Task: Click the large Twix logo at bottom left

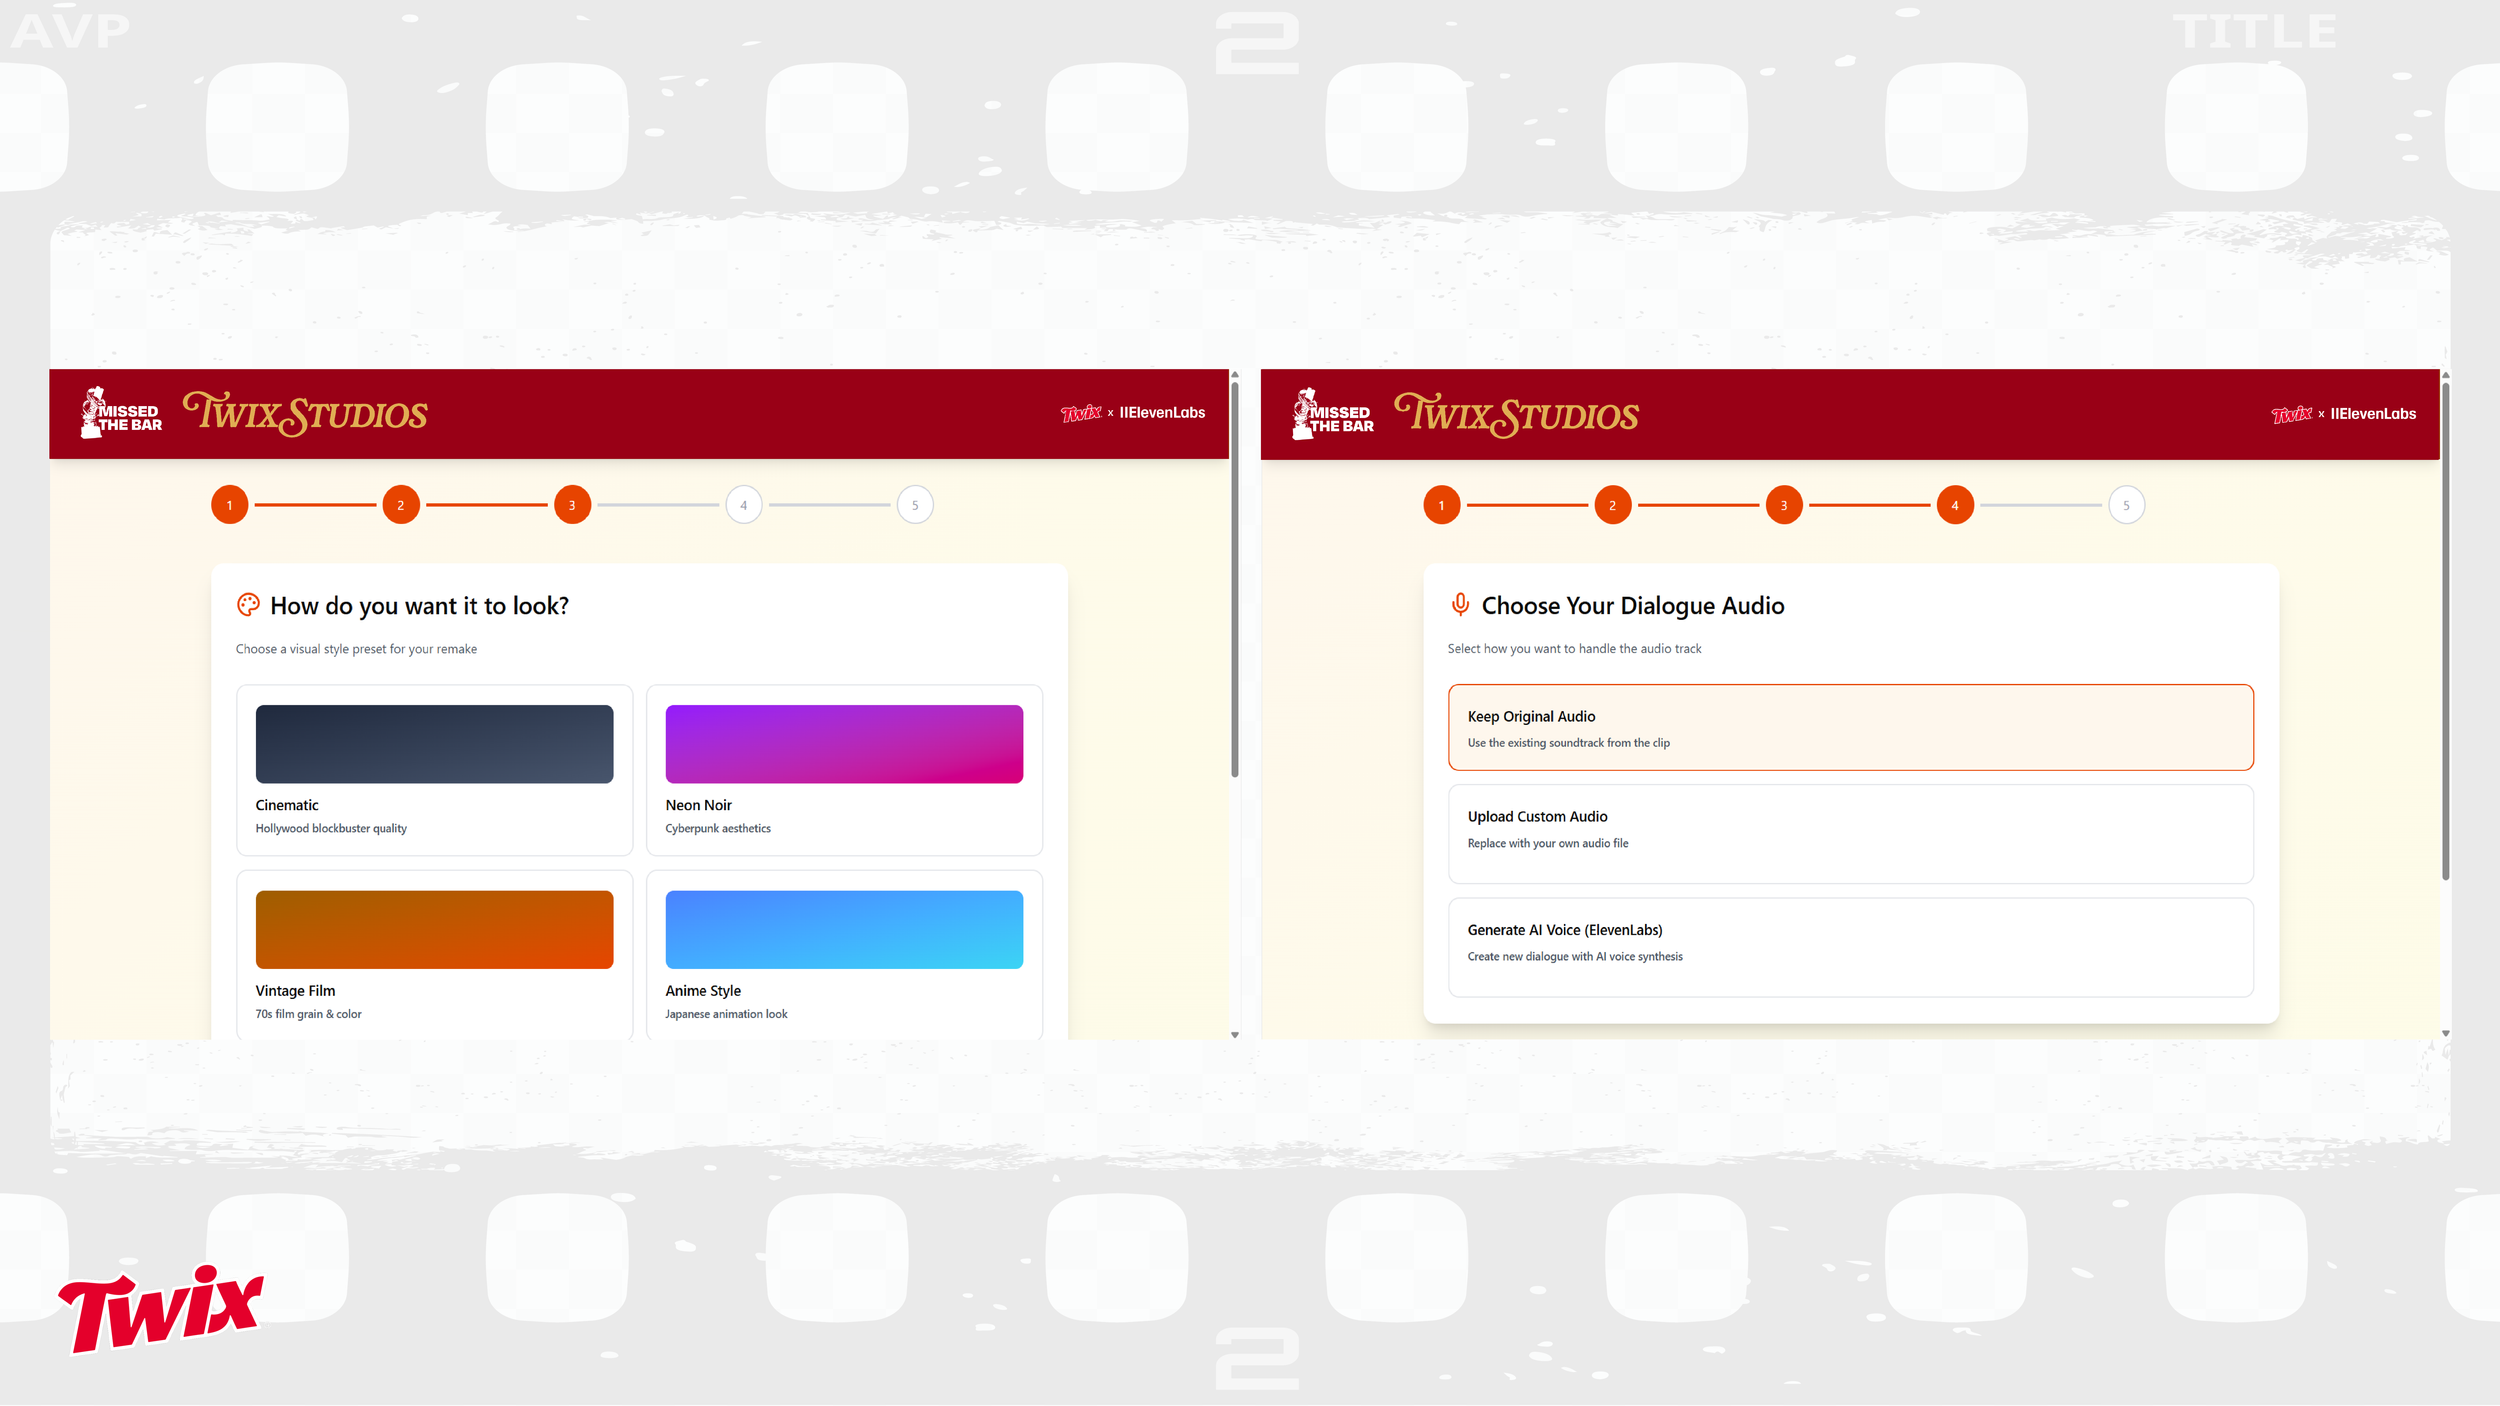Action: coord(161,1309)
